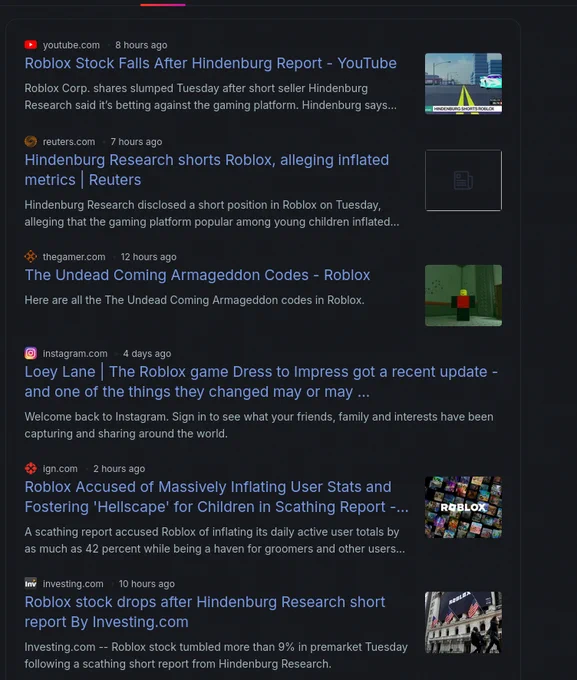Image resolution: width=577 pixels, height=680 pixels.
Task: Click the '10 hours ago' timestamp
Action: pos(147,584)
